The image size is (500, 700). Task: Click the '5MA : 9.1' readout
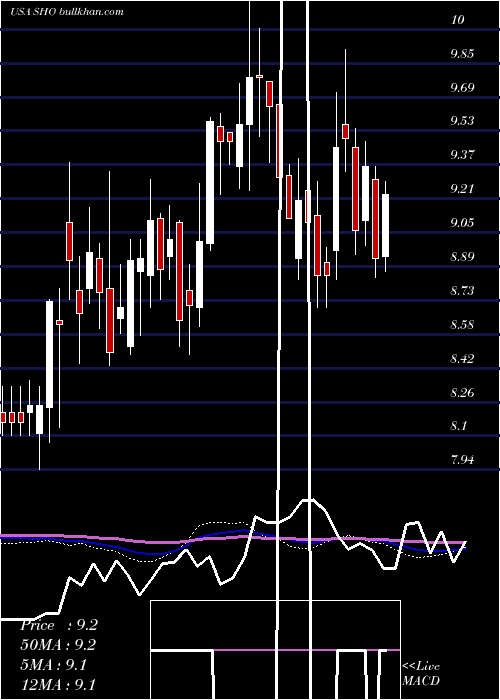point(54,665)
